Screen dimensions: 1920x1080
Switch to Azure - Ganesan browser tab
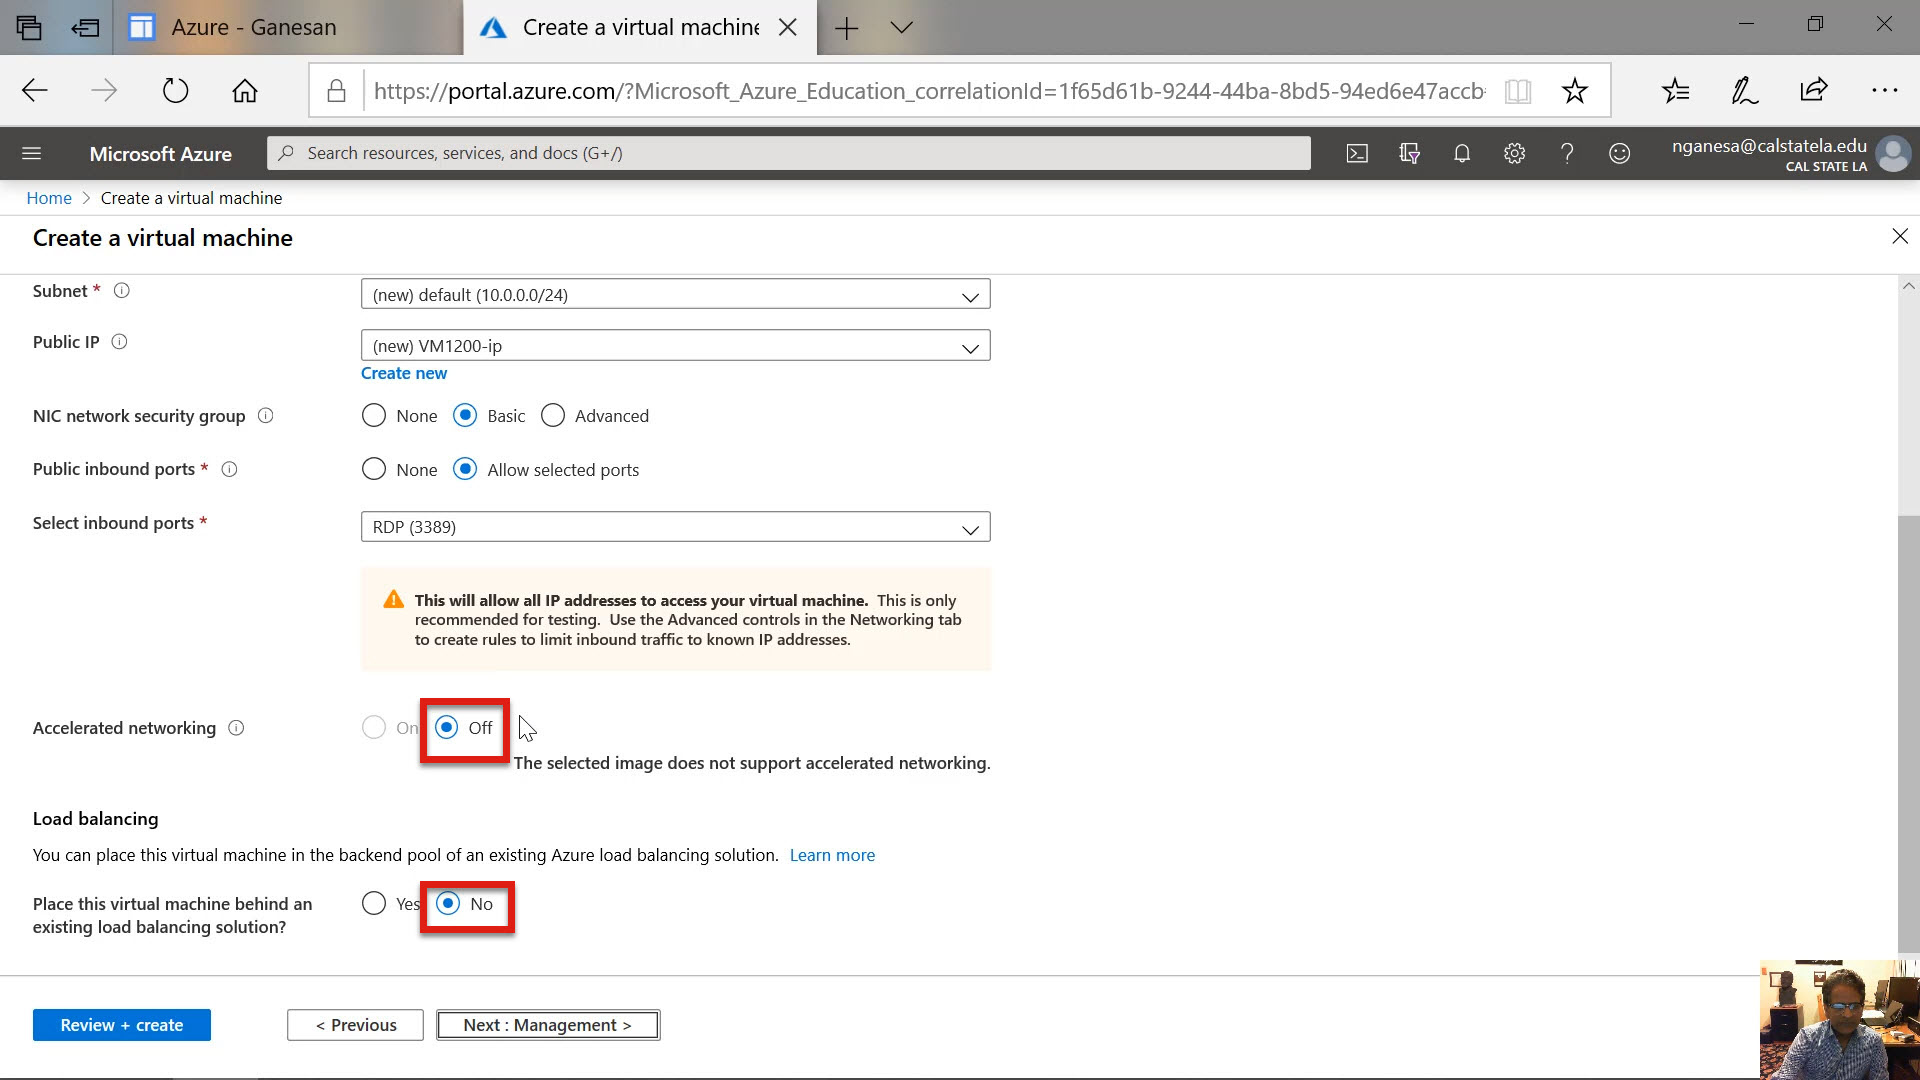tap(253, 27)
